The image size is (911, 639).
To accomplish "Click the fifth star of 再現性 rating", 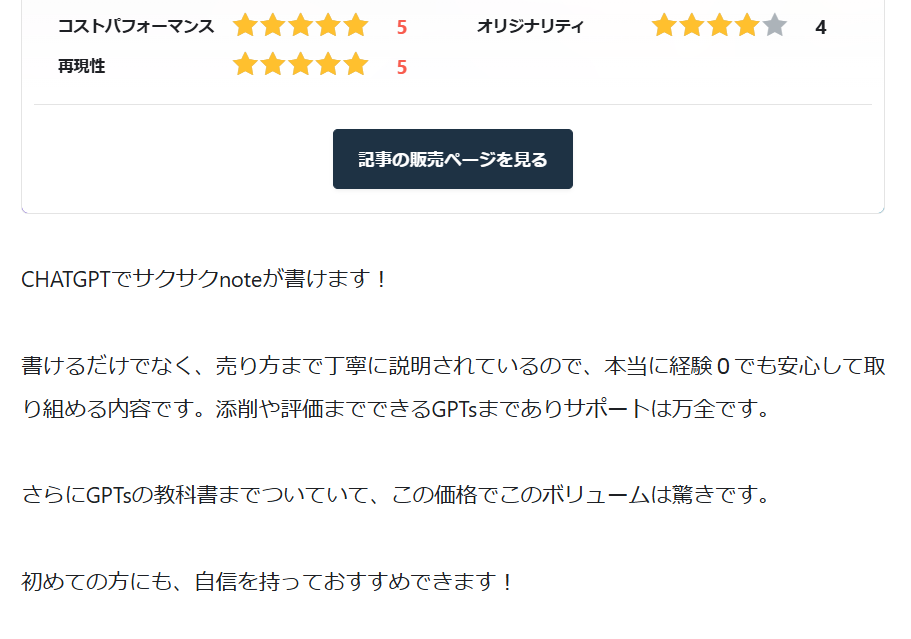I will pos(356,64).
